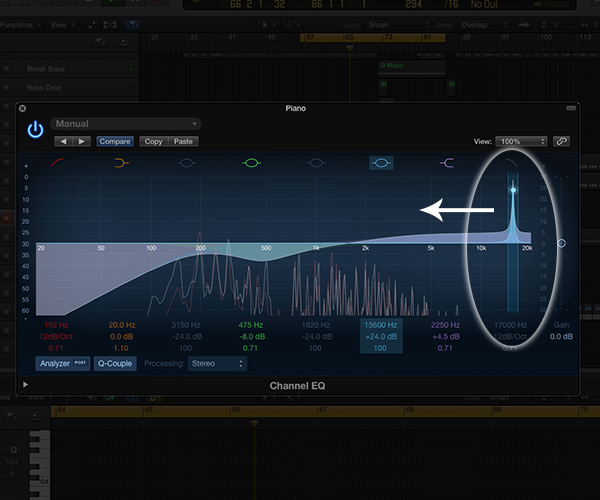Select the +4.5 dB gain value
The height and width of the screenshot is (500, 600).
click(x=445, y=337)
